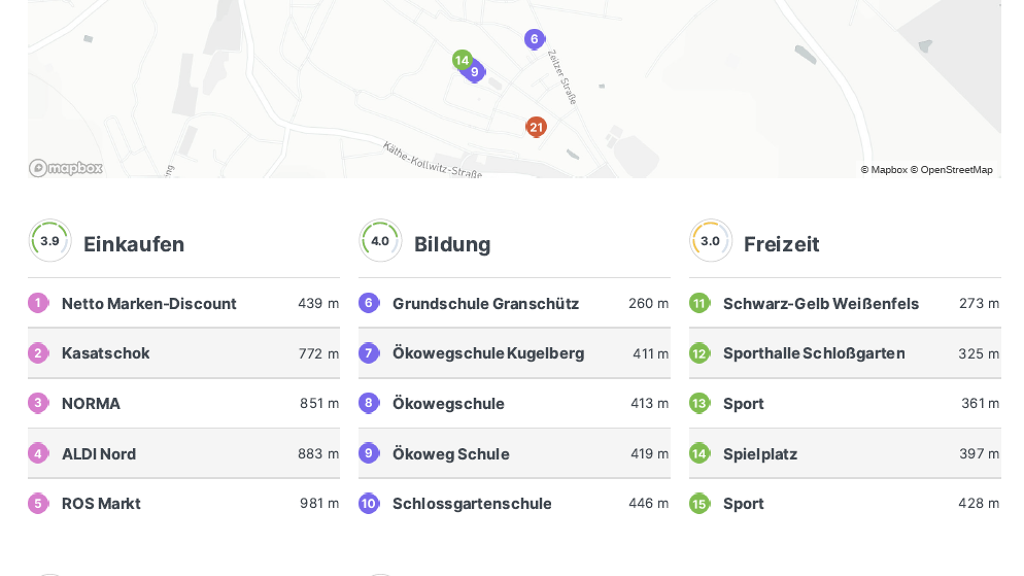The height and width of the screenshot is (576, 1024).
Task: Click the Bildung 4.0 rating circle
Action: point(380,241)
